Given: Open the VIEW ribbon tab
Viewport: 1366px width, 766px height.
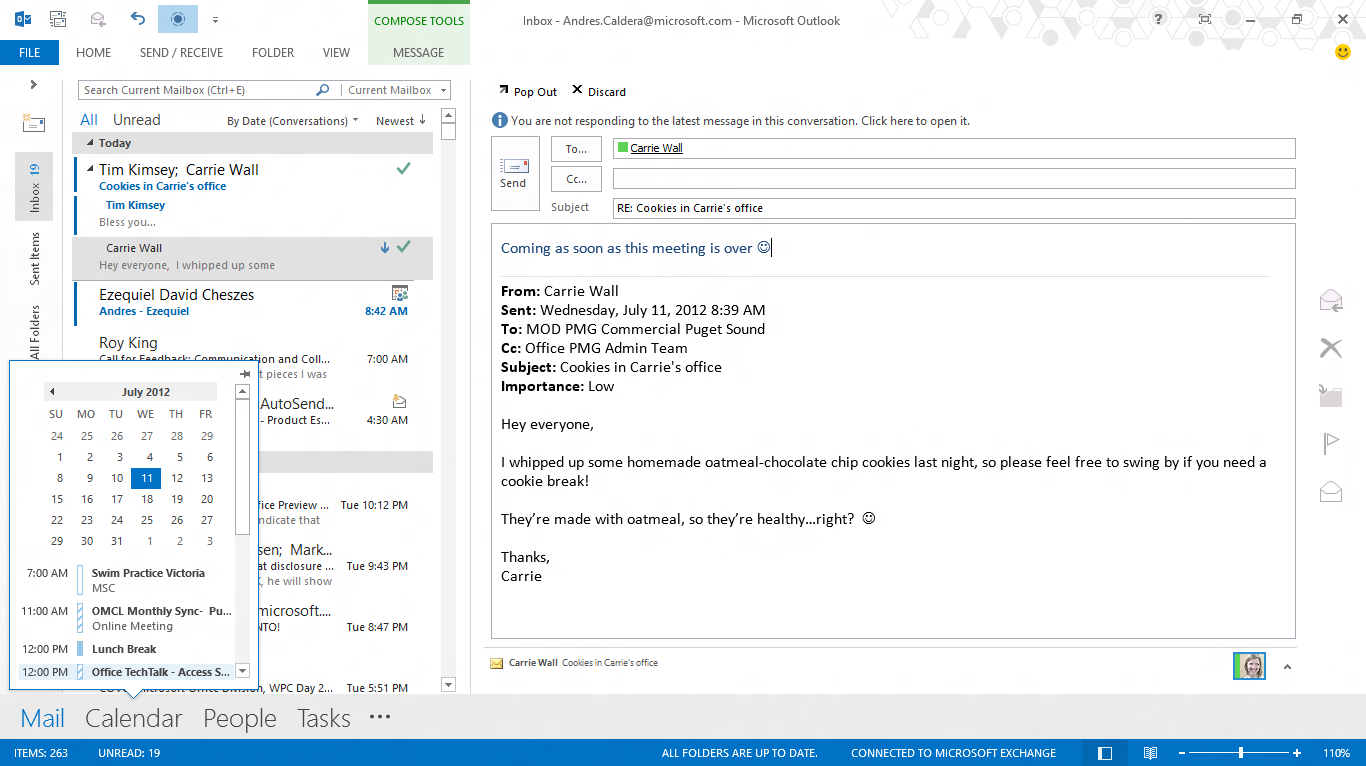Looking at the screenshot, I should (x=336, y=53).
